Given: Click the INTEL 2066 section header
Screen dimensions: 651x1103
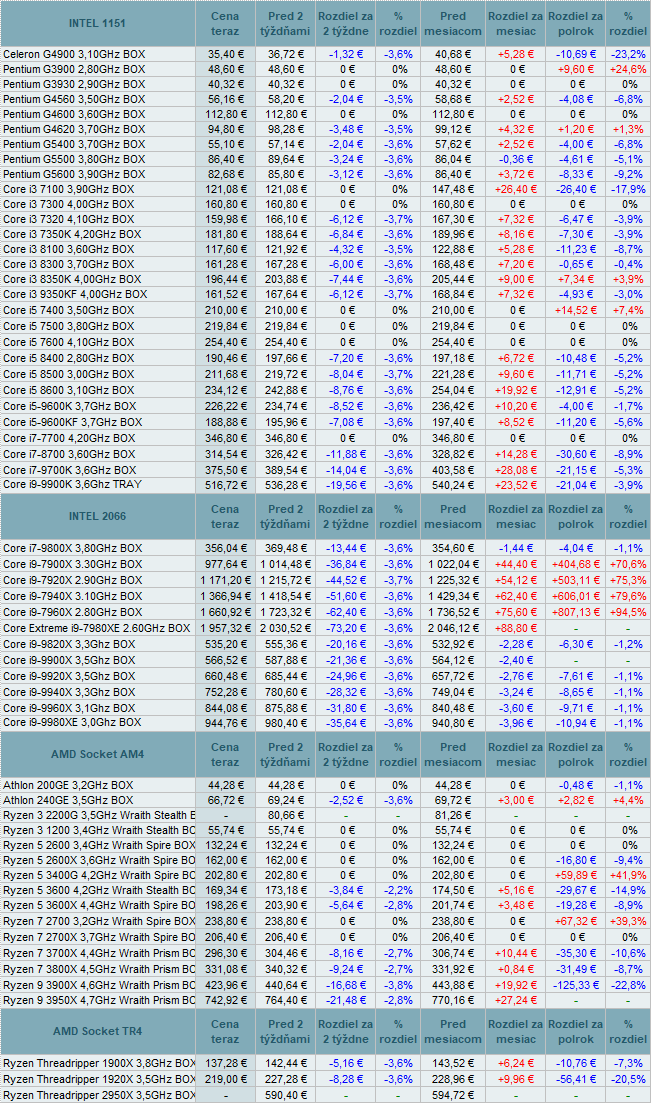Looking at the screenshot, I should (x=97, y=516).
